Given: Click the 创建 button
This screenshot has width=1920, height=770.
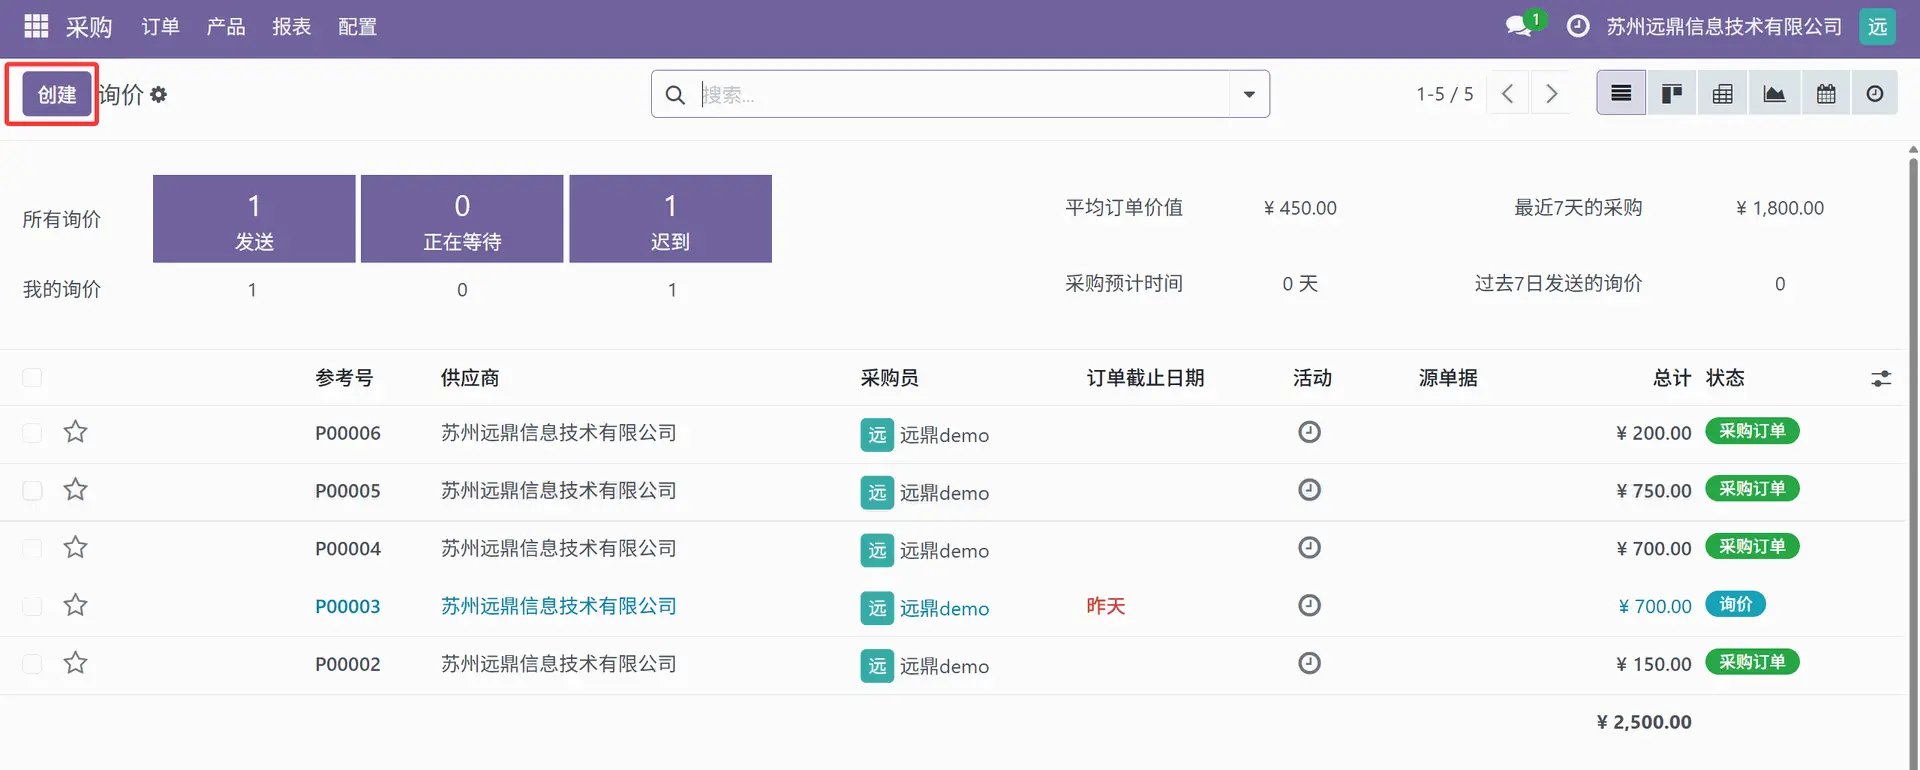Looking at the screenshot, I should click(x=57, y=95).
